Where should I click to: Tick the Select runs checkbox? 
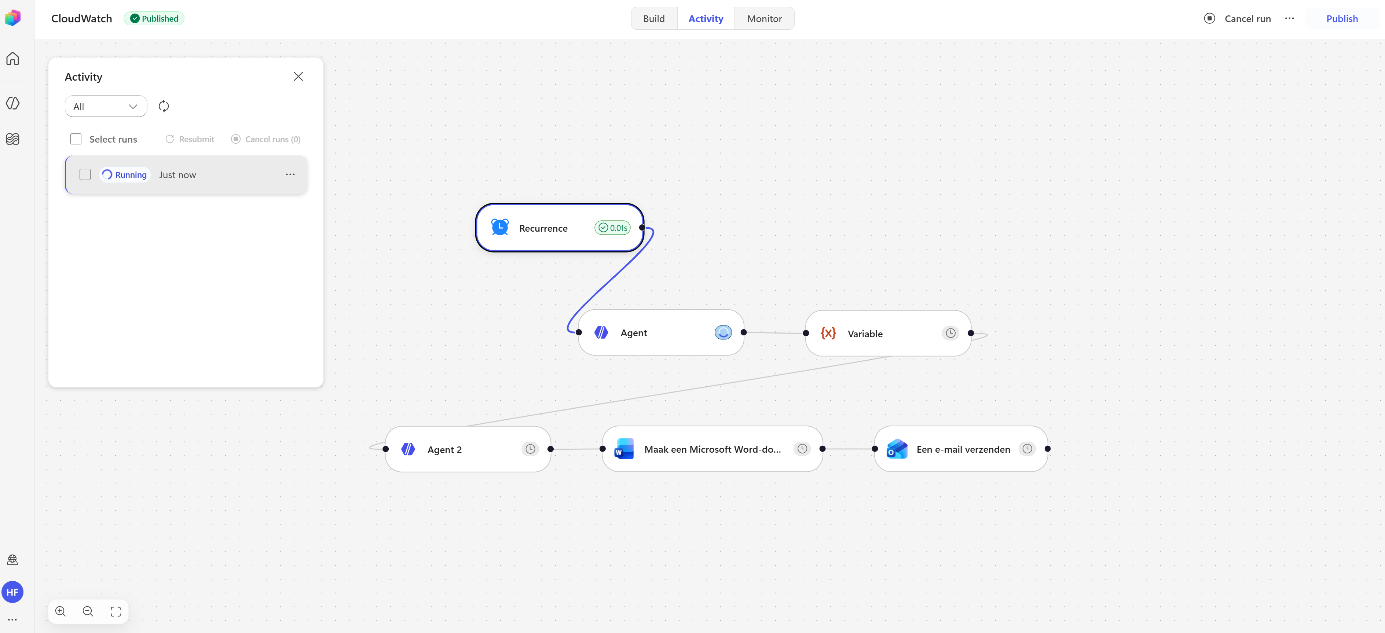76,139
